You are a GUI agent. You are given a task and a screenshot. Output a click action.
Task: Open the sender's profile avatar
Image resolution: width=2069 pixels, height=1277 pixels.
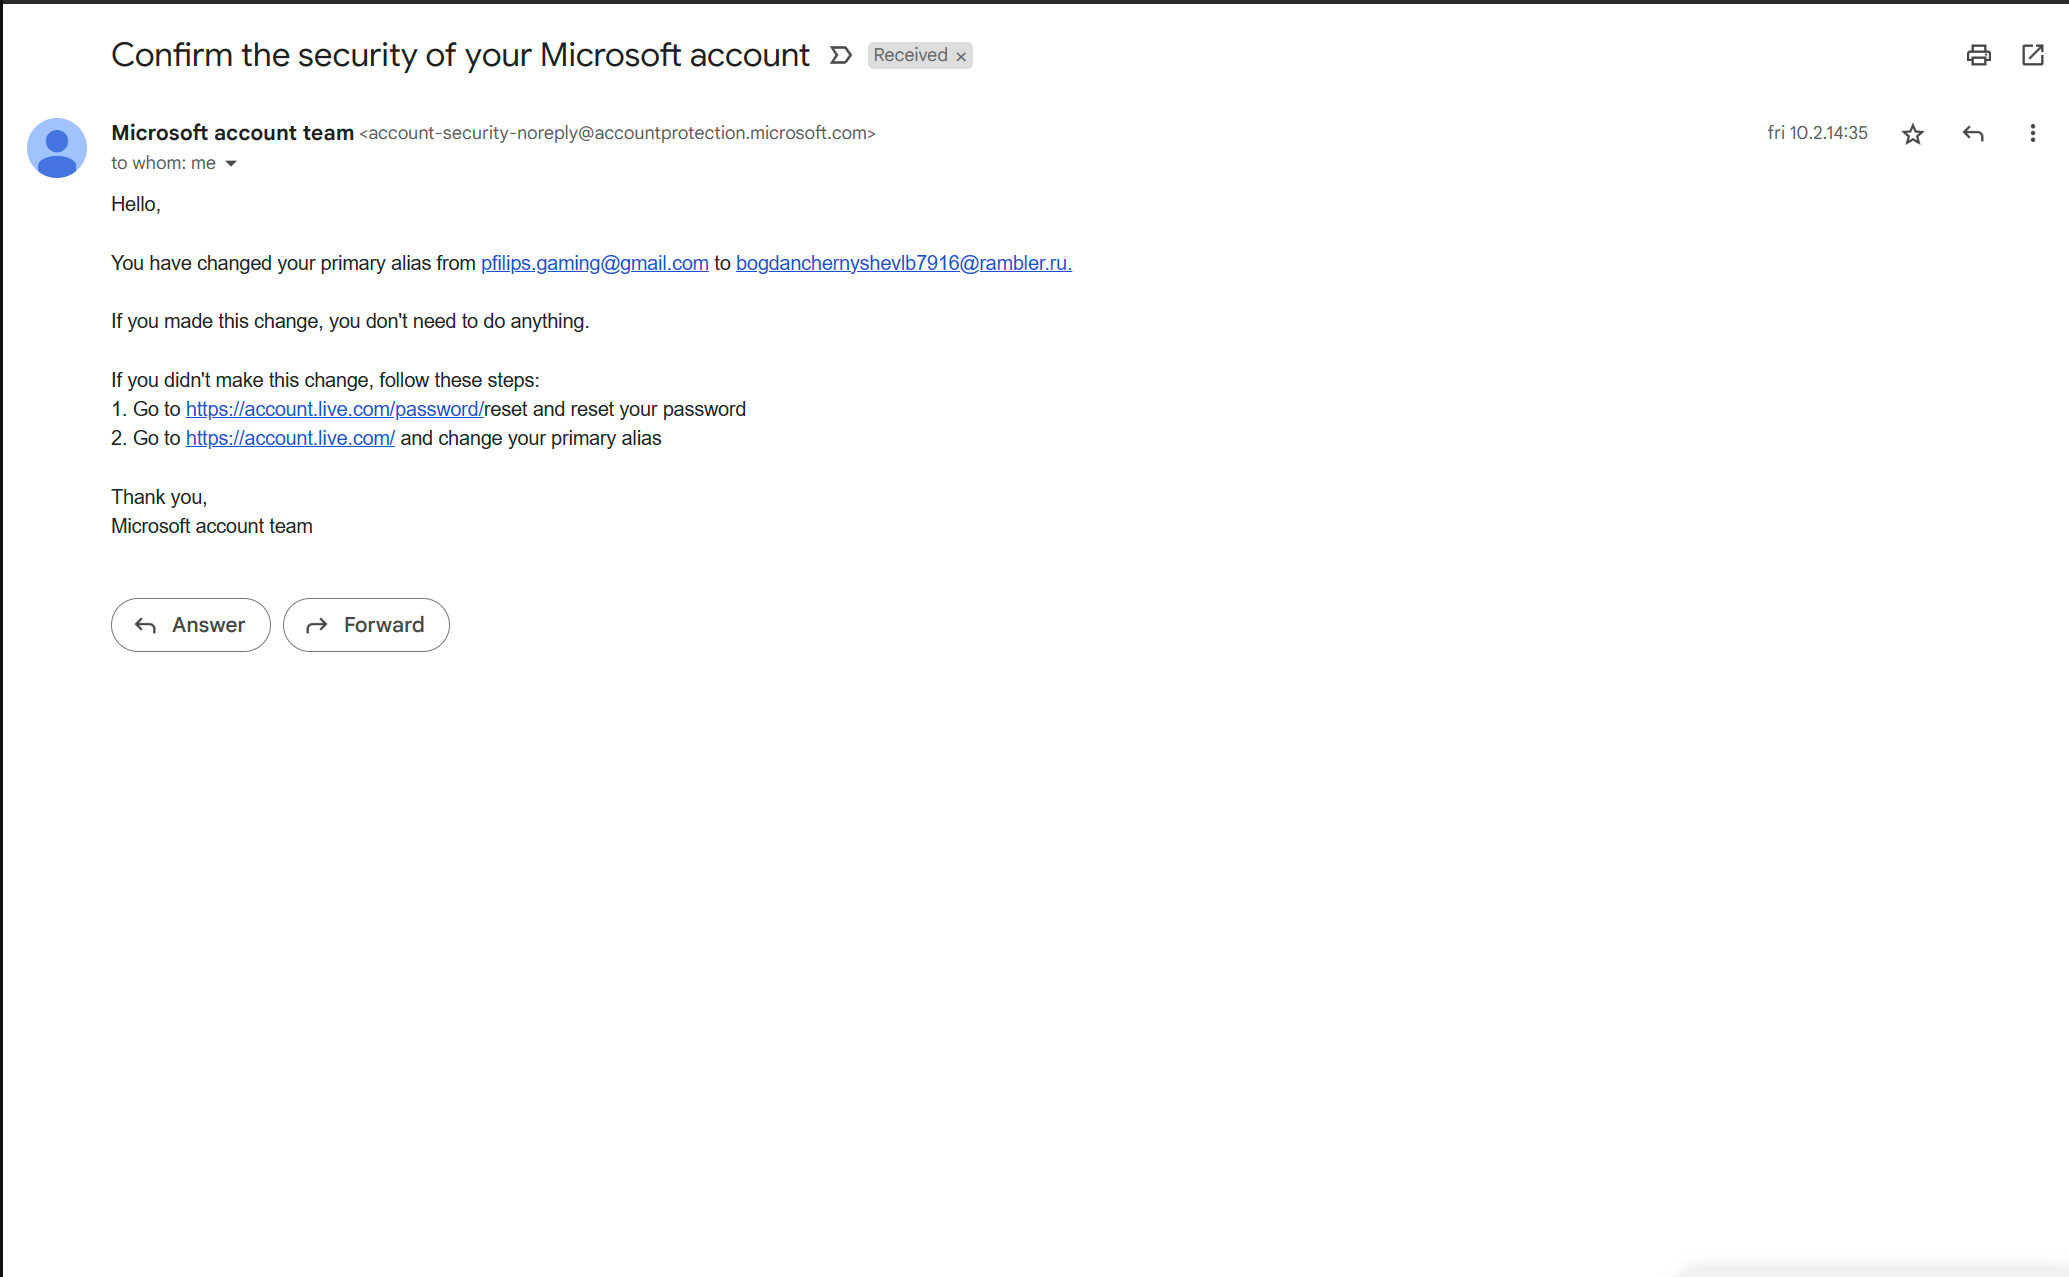[x=57, y=148]
